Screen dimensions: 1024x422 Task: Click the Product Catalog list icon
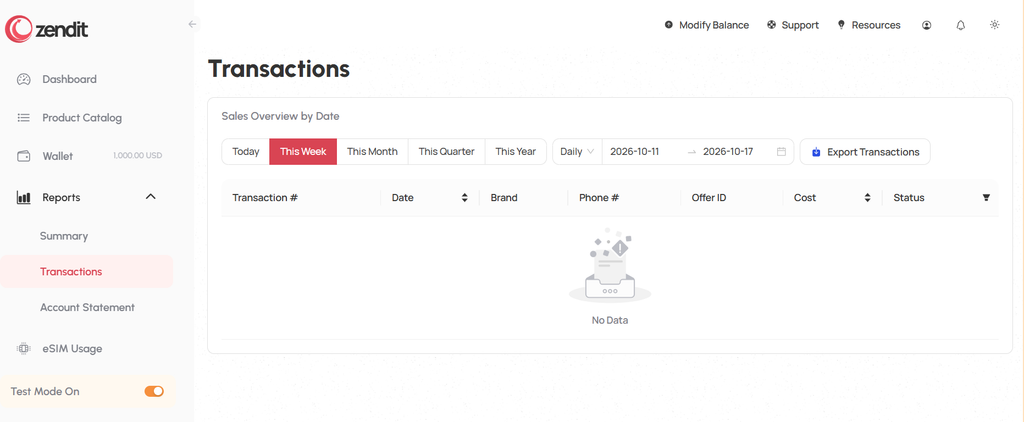[24, 118]
